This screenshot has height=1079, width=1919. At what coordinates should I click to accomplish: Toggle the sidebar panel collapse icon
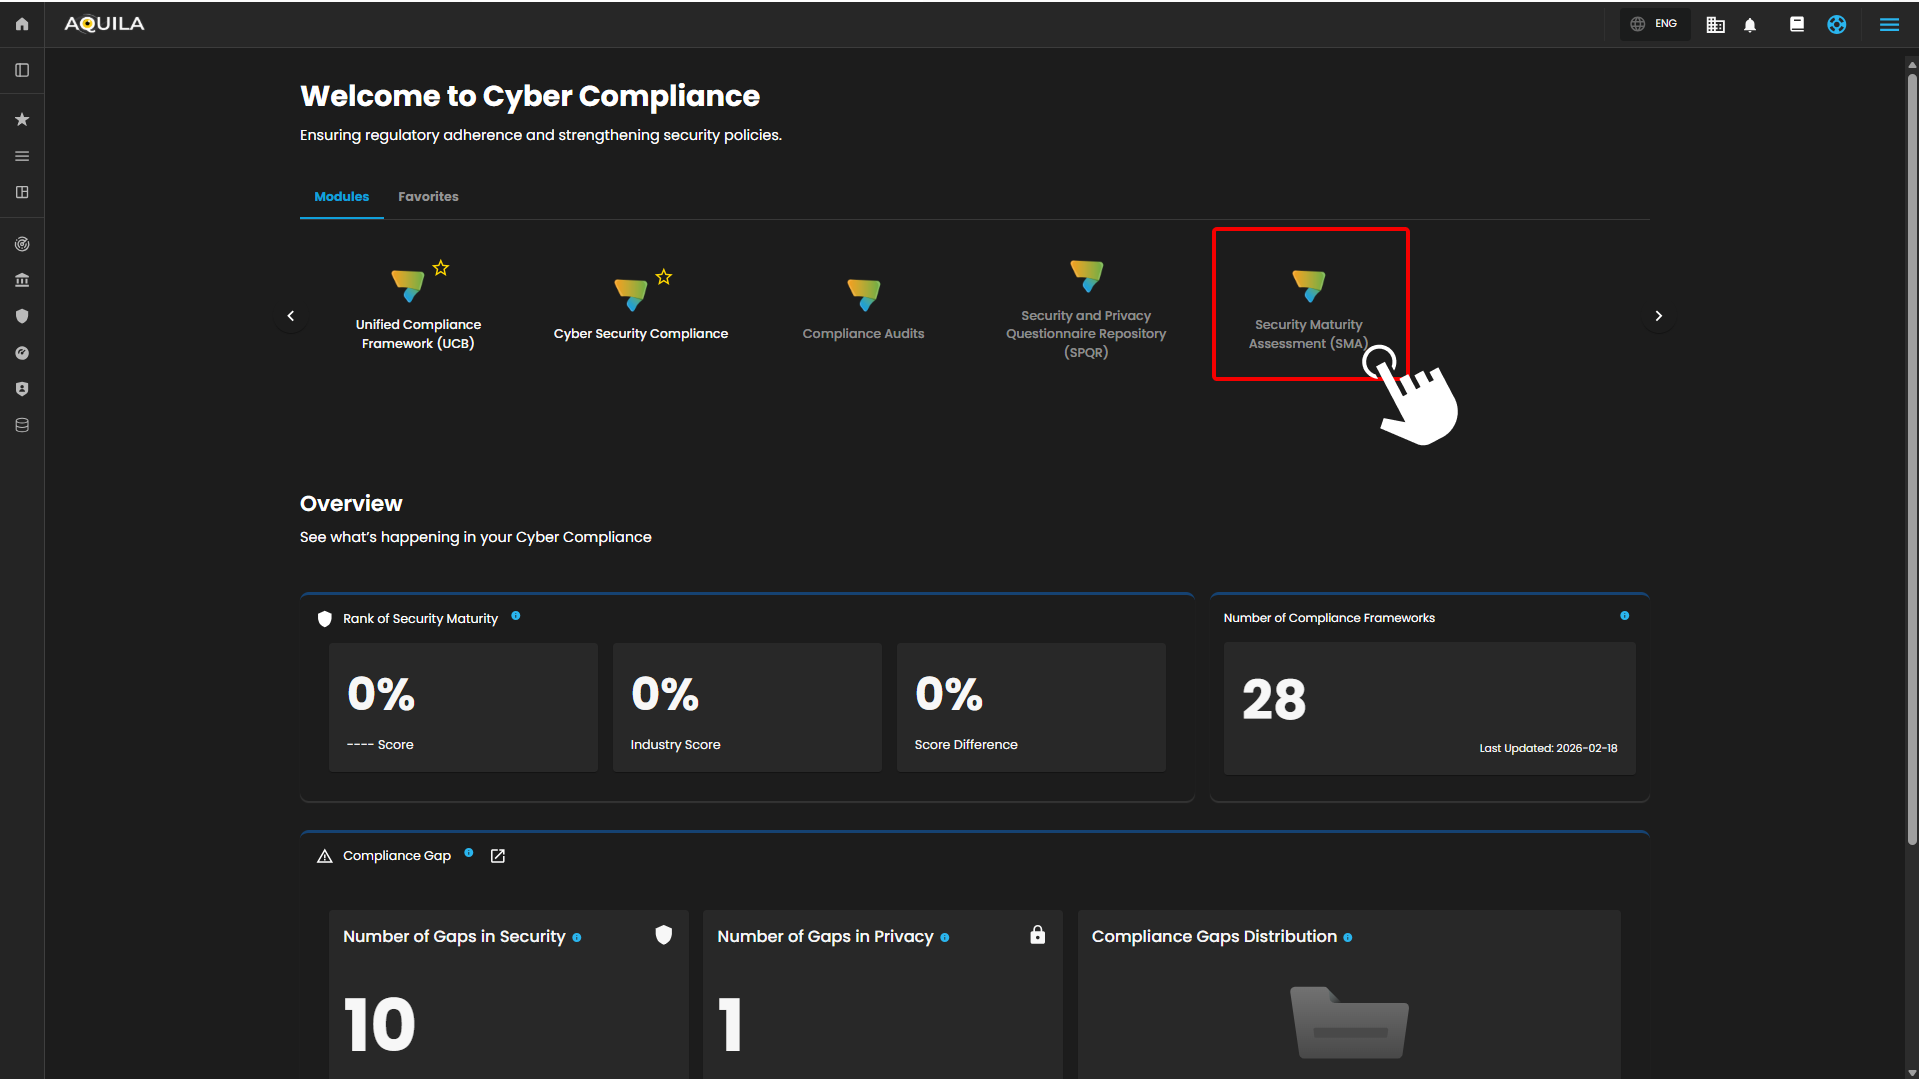(22, 70)
